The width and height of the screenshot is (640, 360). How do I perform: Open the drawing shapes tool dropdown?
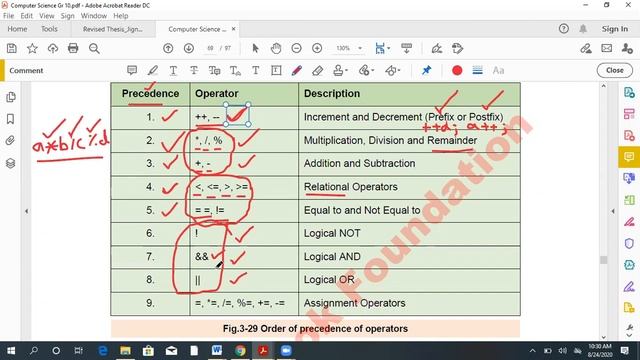(x=393, y=70)
